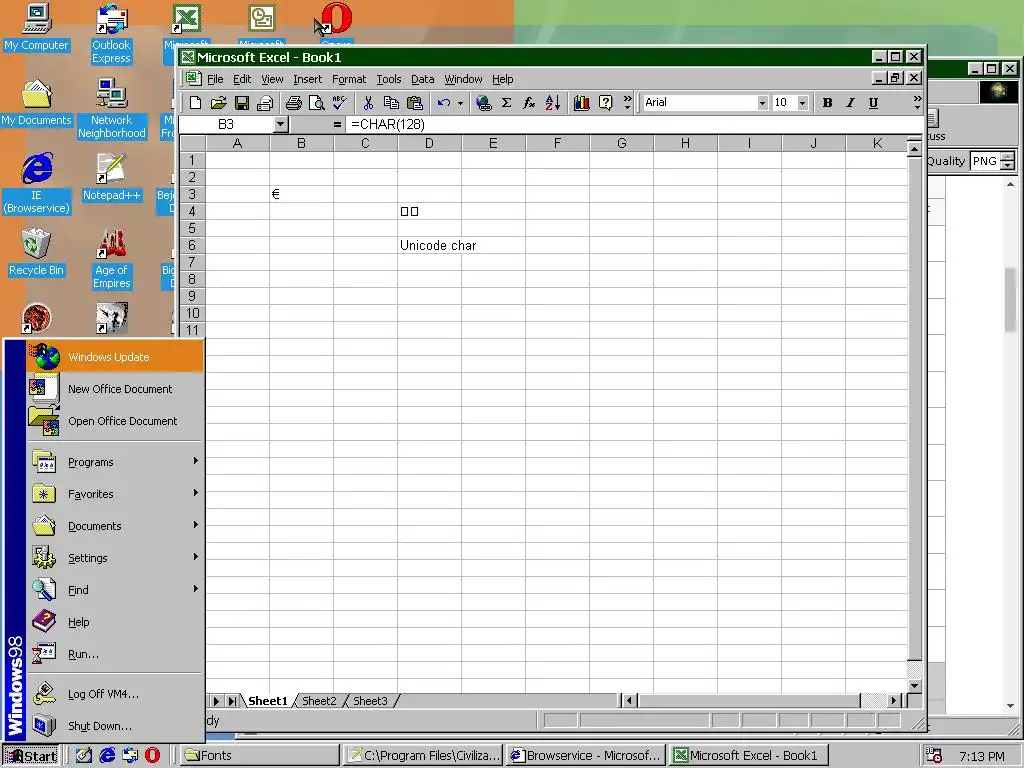The height and width of the screenshot is (768, 1024).
Task: Undo the last action with Undo arrow
Action: pos(444,103)
